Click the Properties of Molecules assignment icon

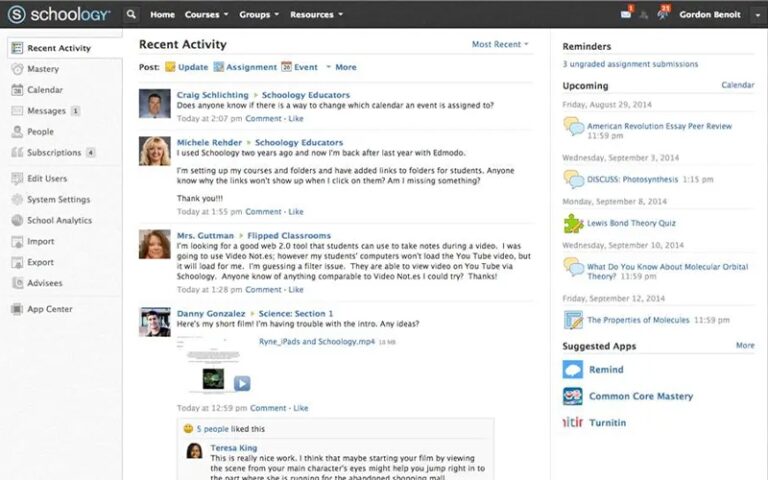click(x=573, y=320)
